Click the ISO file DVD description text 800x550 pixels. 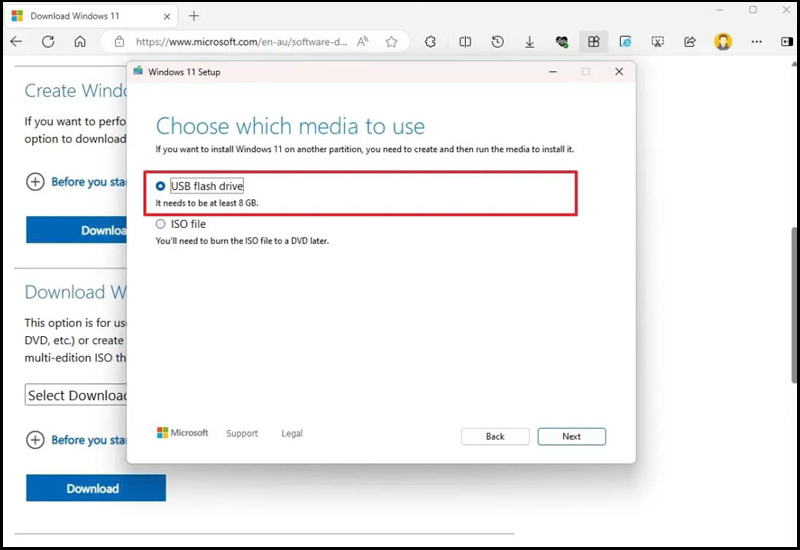point(242,241)
